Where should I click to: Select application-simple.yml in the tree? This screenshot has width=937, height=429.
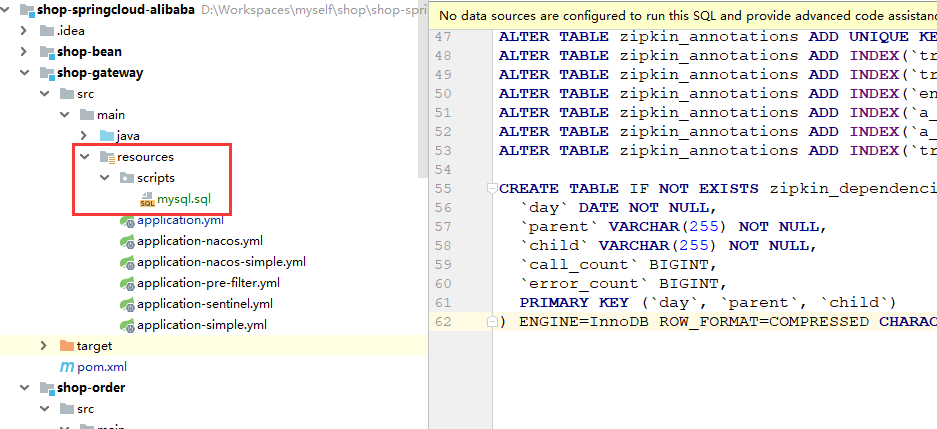point(202,325)
